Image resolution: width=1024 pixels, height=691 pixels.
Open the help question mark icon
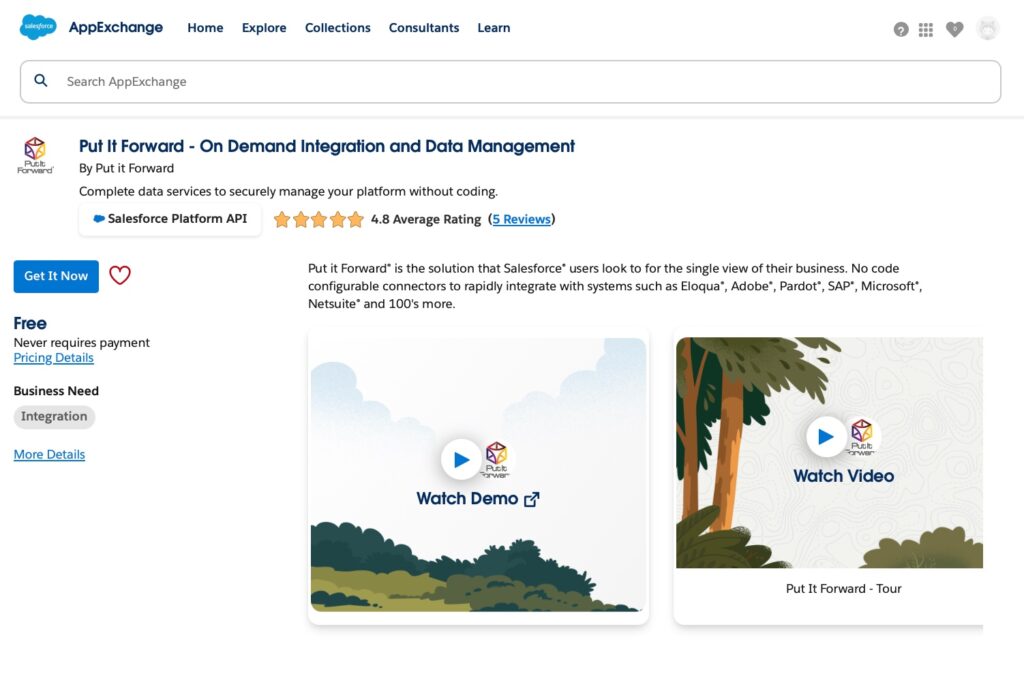pyautogui.click(x=901, y=29)
